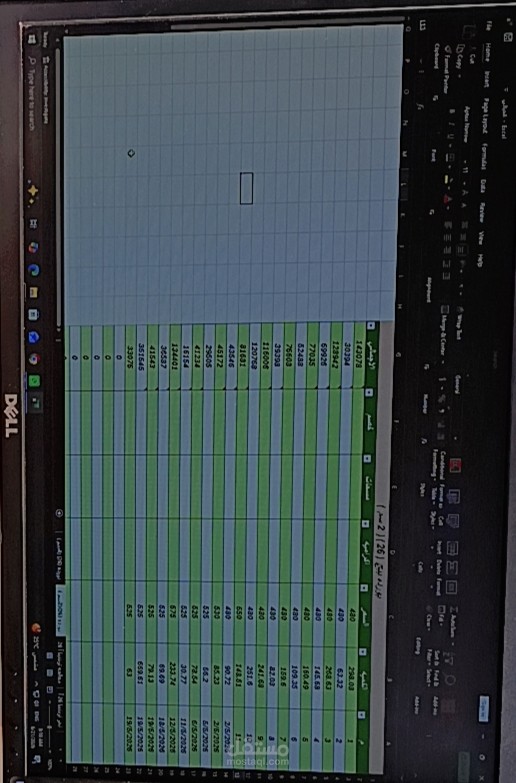
Task: Click the Copy command icon
Action: point(460,48)
